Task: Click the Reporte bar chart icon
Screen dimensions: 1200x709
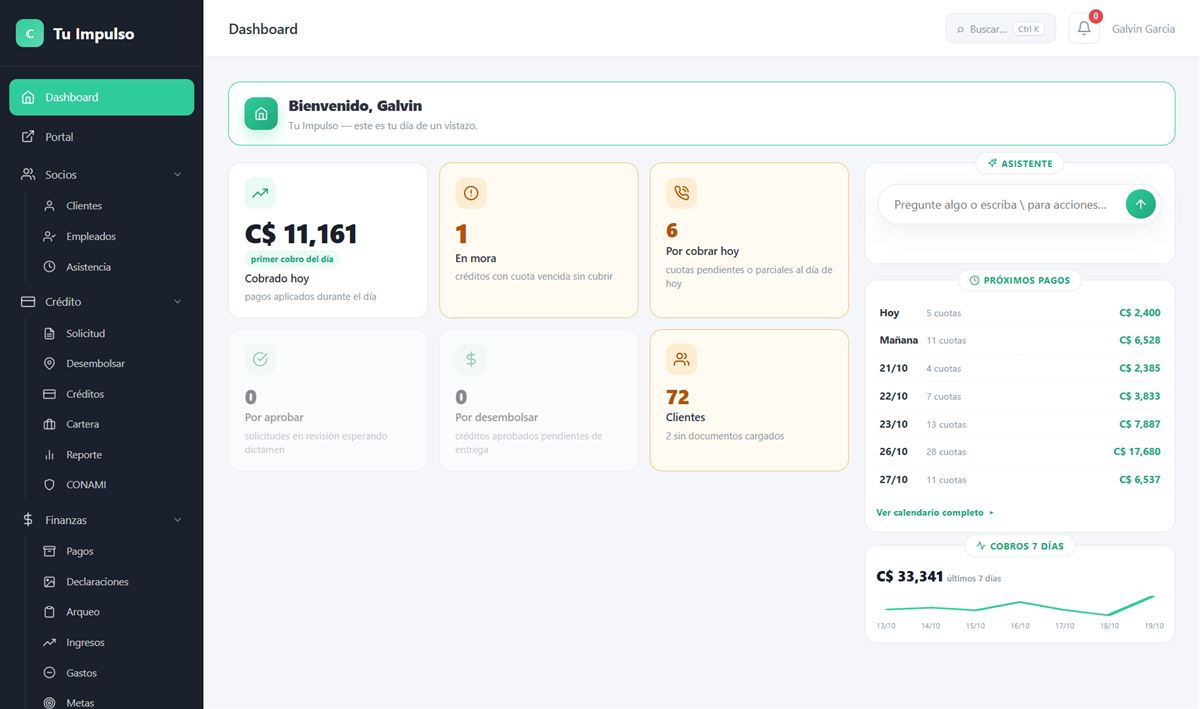Action: click(49, 455)
